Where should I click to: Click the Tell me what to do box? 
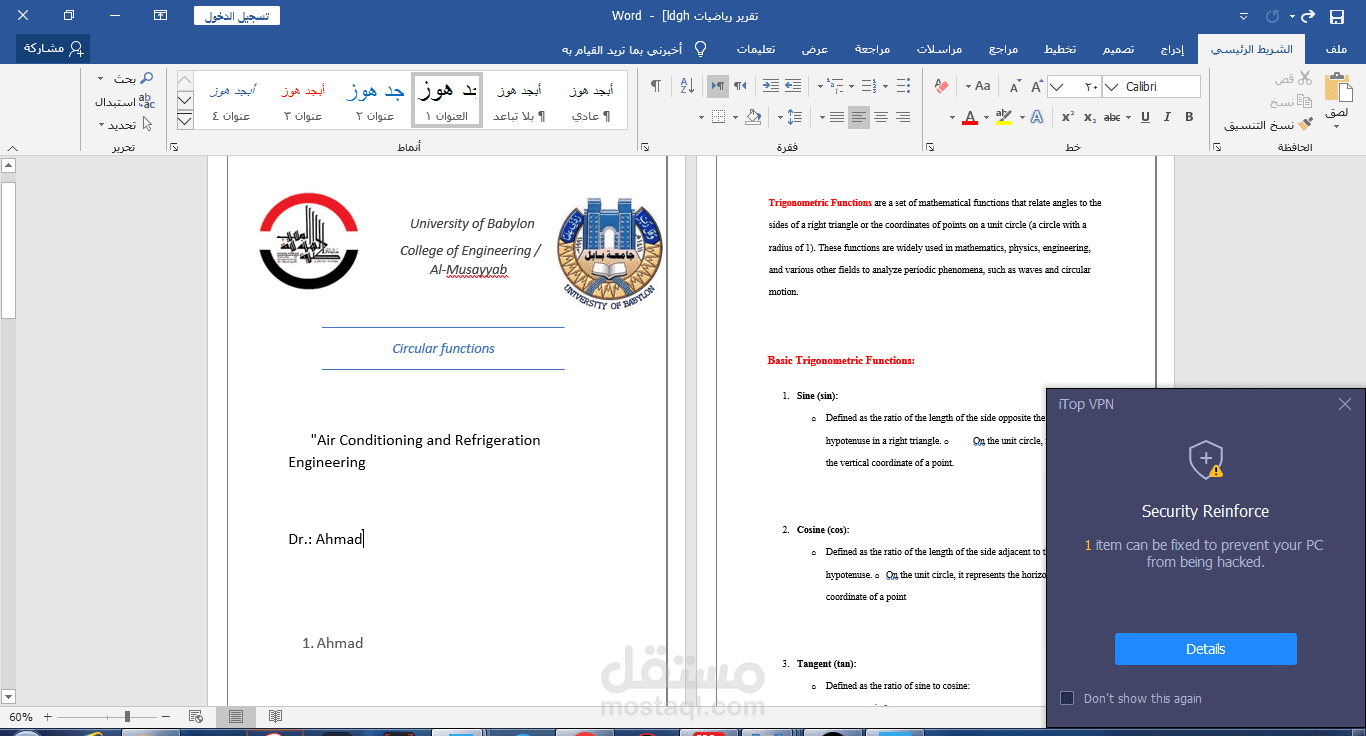pos(634,49)
